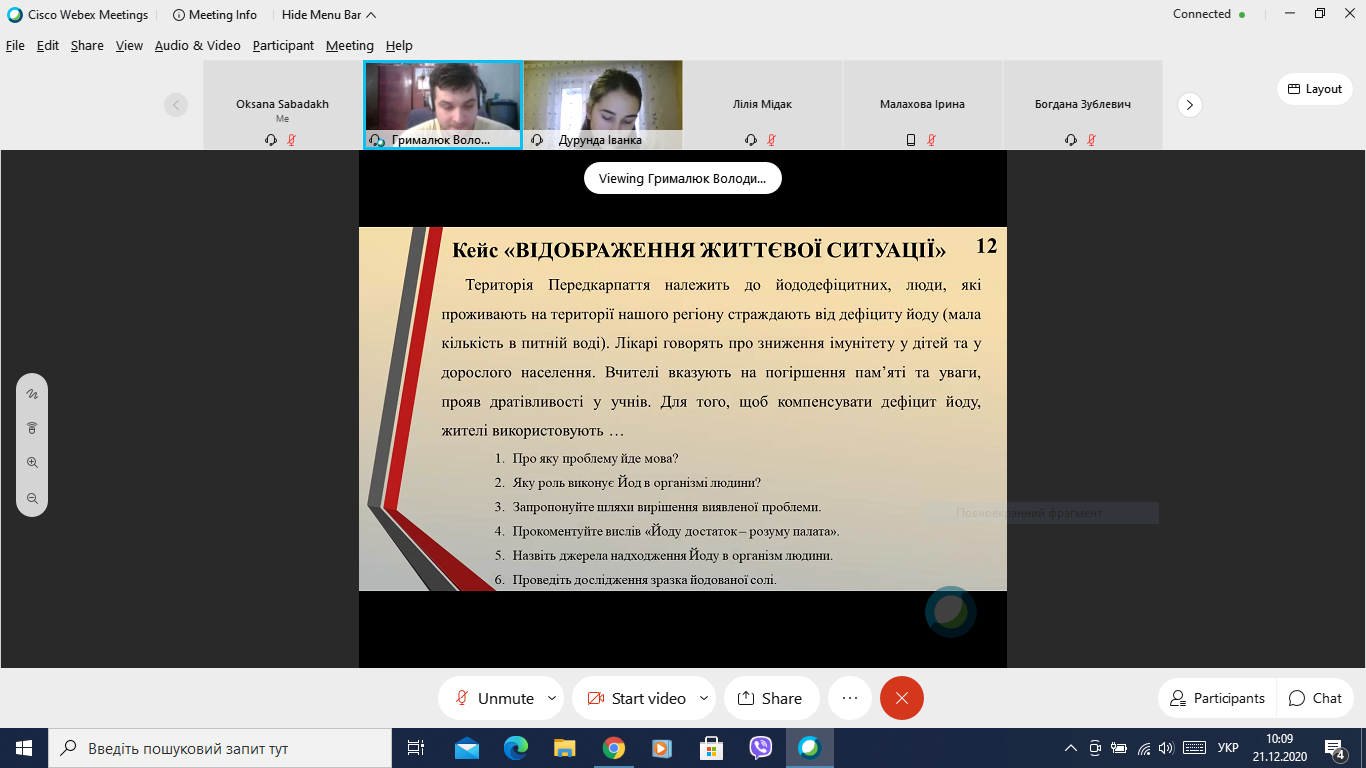
Task: Select Дурунда Іванка video thumbnail
Action: 603,105
